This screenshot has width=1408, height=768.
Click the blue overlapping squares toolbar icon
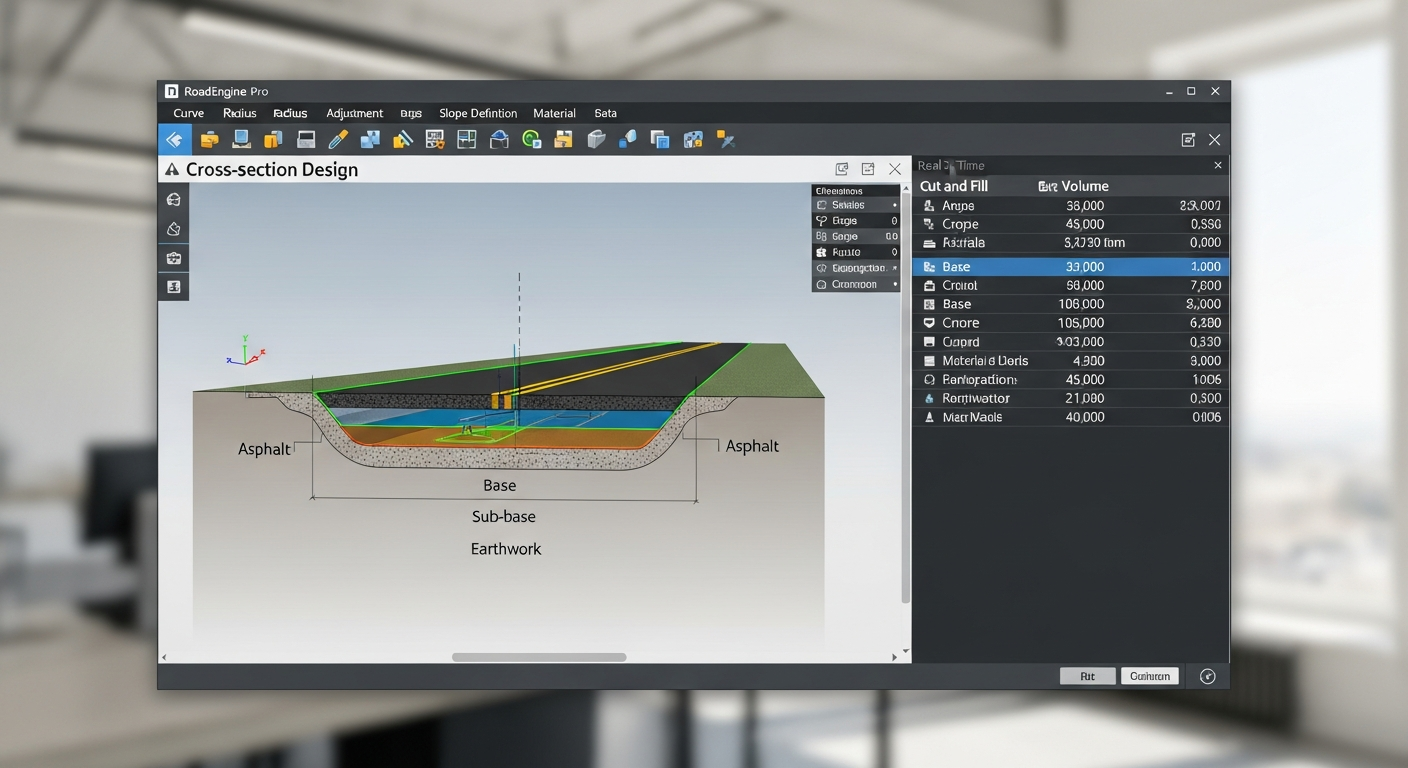[370, 140]
